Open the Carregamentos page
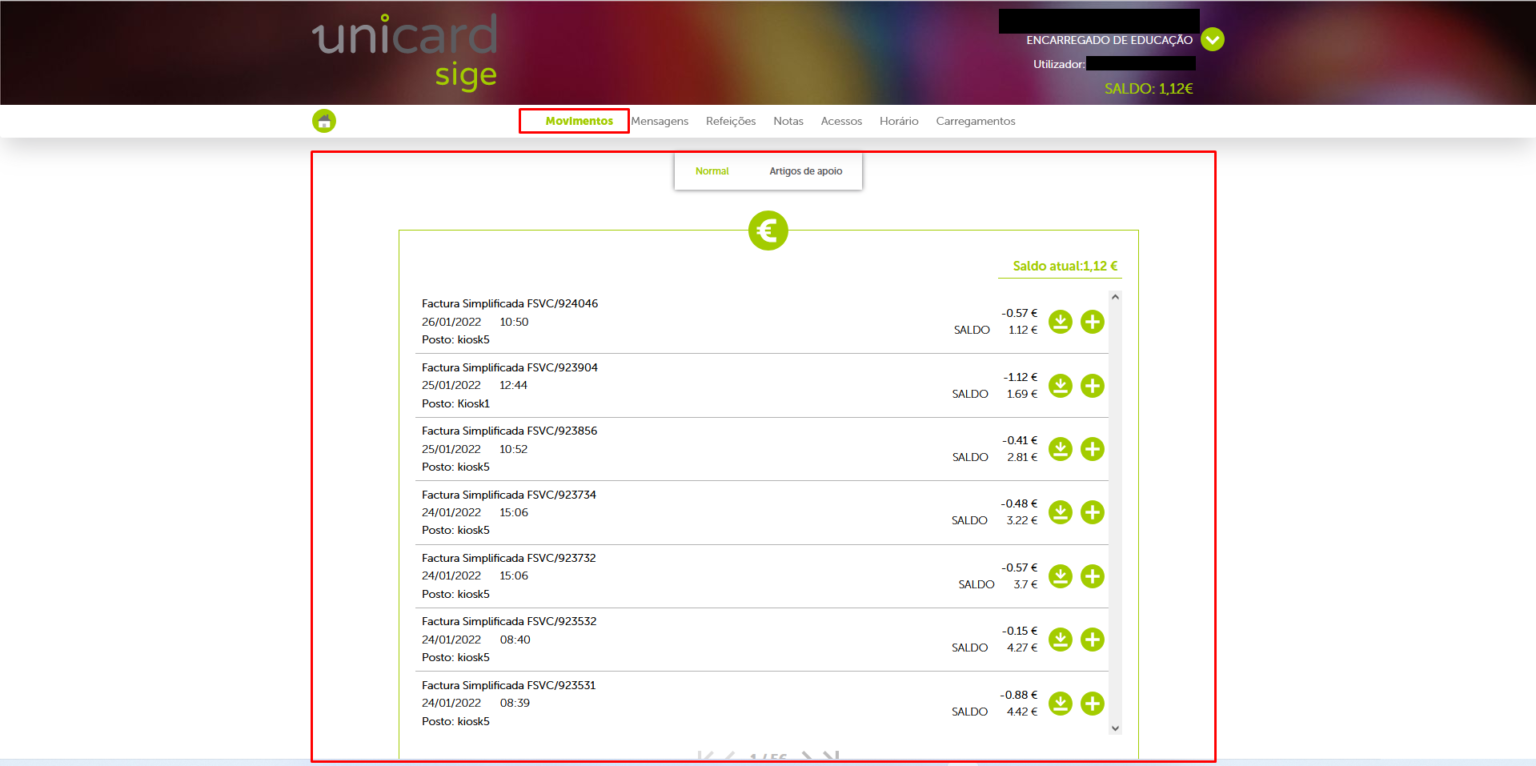The height and width of the screenshot is (766, 1536). 975,121
